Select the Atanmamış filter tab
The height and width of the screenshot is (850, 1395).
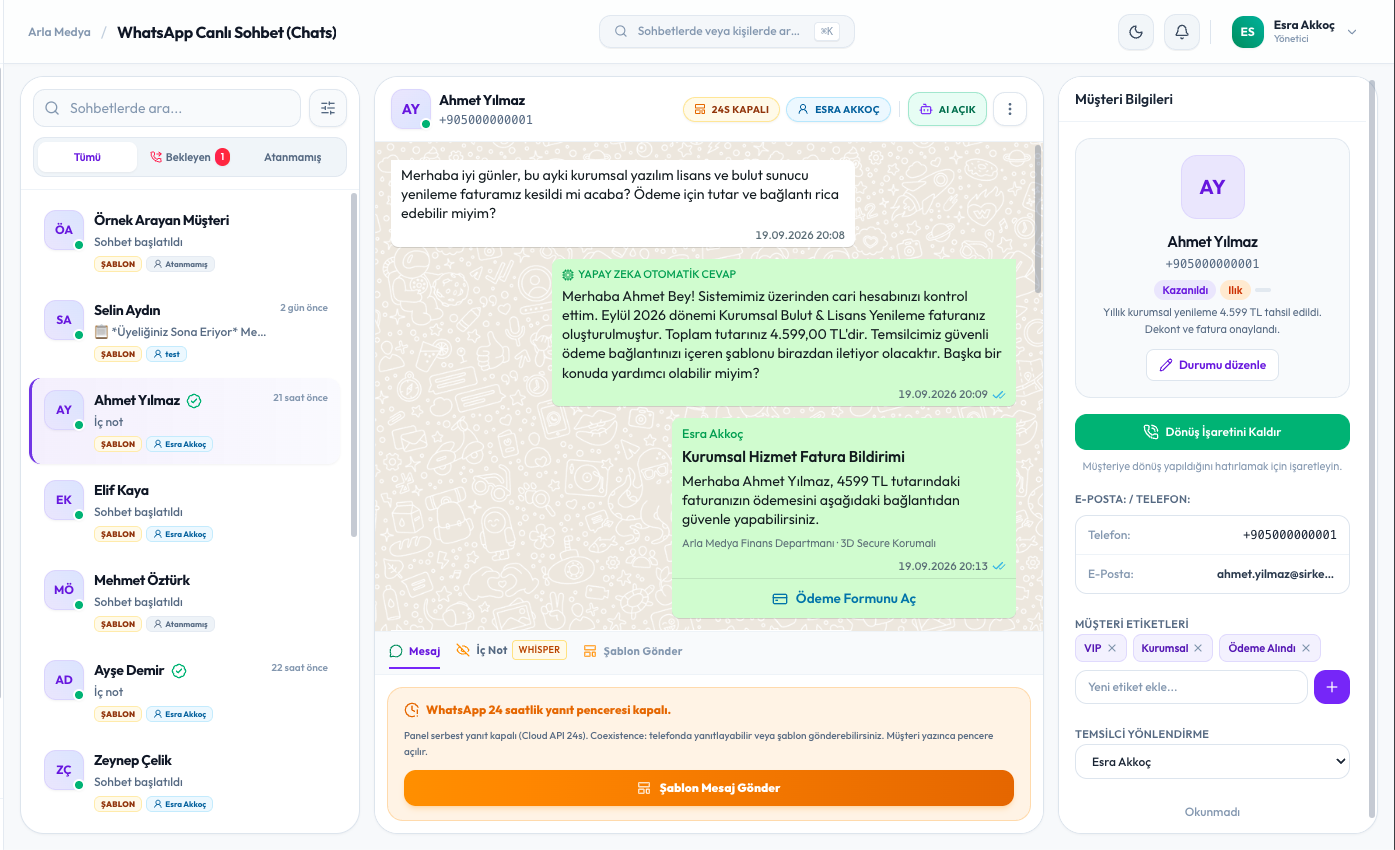coord(293,157)
